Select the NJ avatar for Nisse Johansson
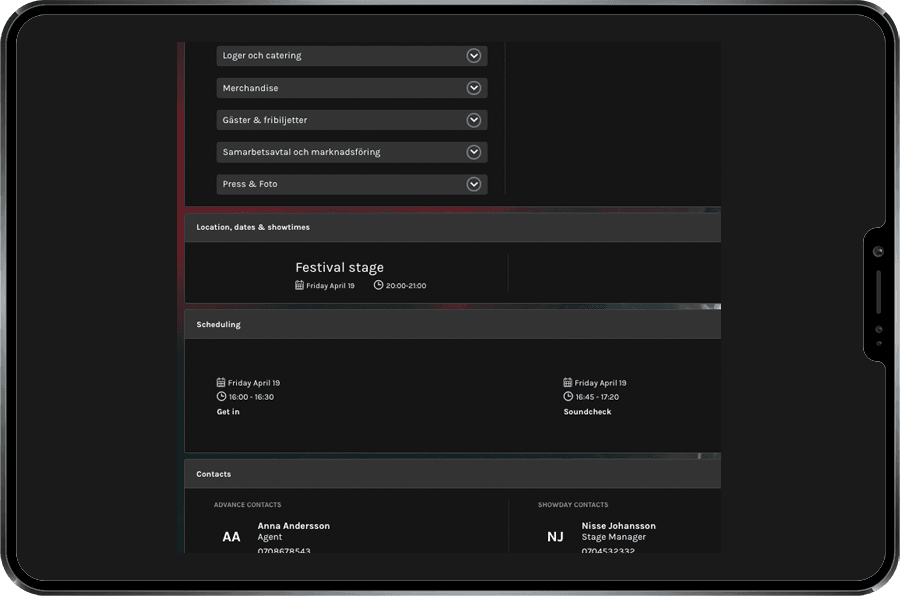This screenshot has height=596, width=900. 555,537
